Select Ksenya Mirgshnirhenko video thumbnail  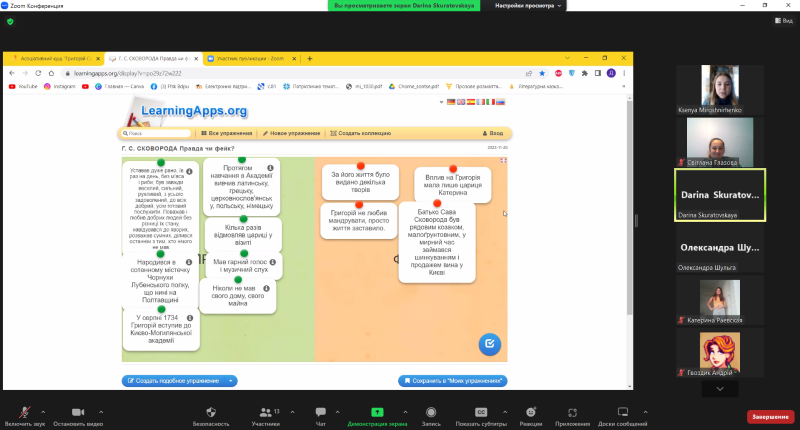(x=720, y=89)
